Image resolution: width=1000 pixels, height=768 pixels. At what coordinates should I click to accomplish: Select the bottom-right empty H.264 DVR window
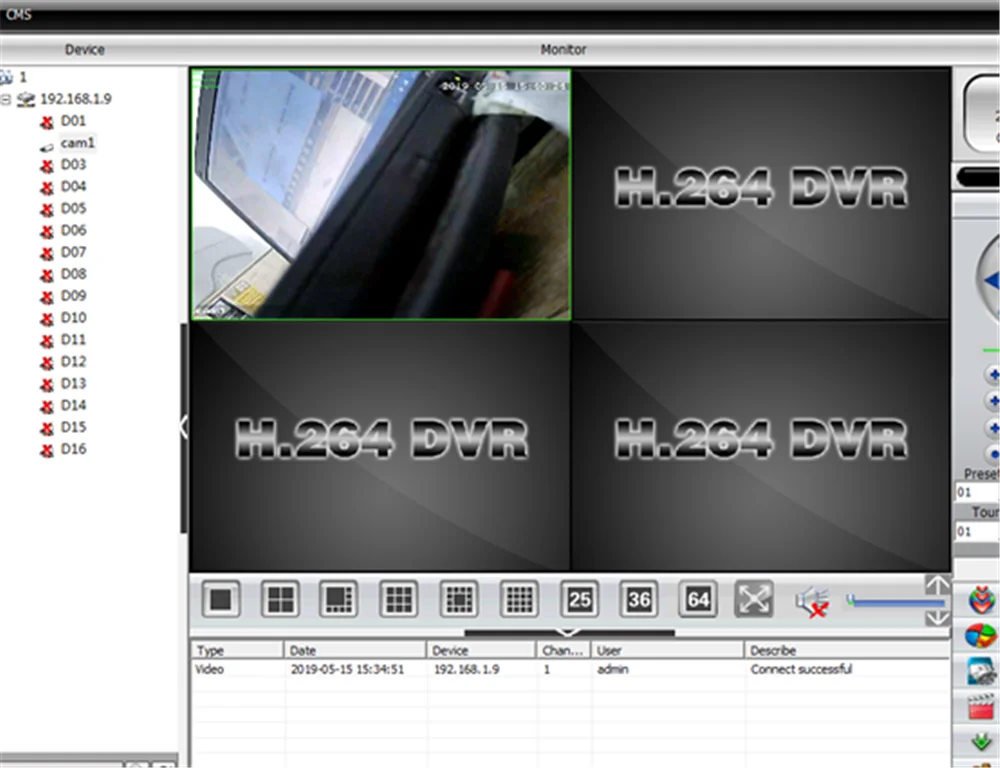click(x=761, y=446)
